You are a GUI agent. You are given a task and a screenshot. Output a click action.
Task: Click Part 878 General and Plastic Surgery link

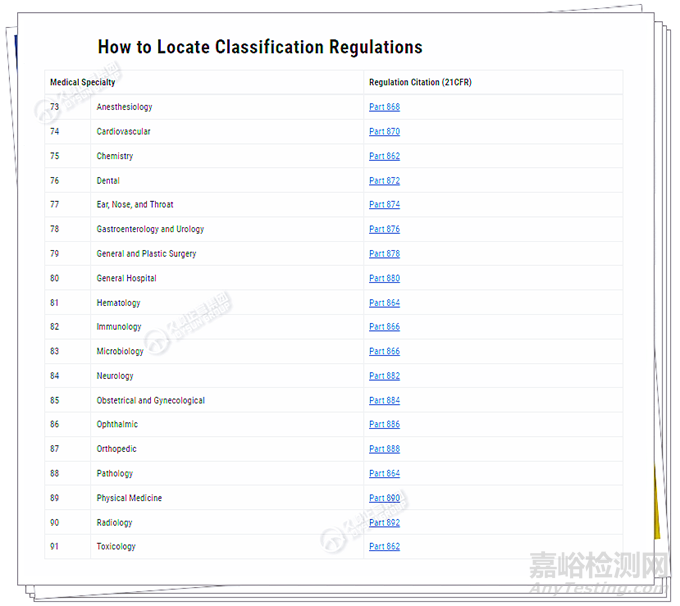click(384, 254)
